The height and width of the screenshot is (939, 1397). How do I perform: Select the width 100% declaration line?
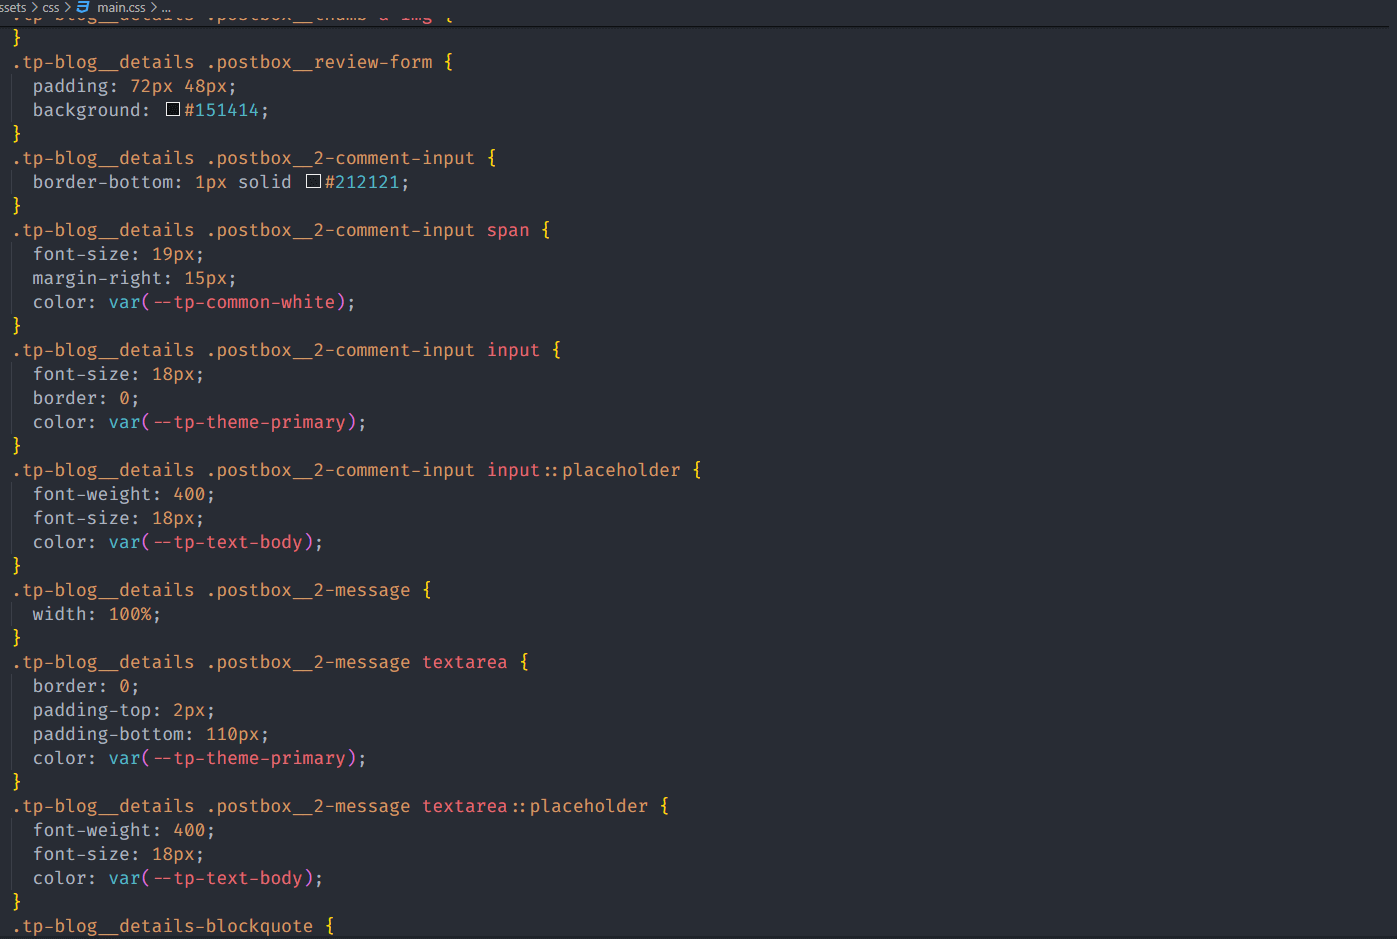tap(96, 614)
